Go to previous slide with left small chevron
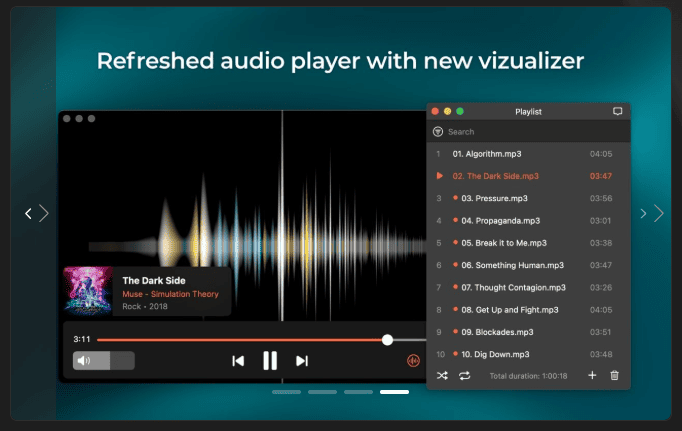Image resolution: width=682 pixels, height=431 pixels. pos(28,214)
